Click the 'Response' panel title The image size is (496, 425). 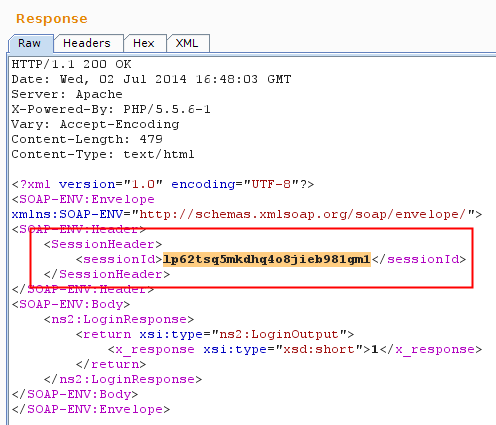(x=52, y=19)
